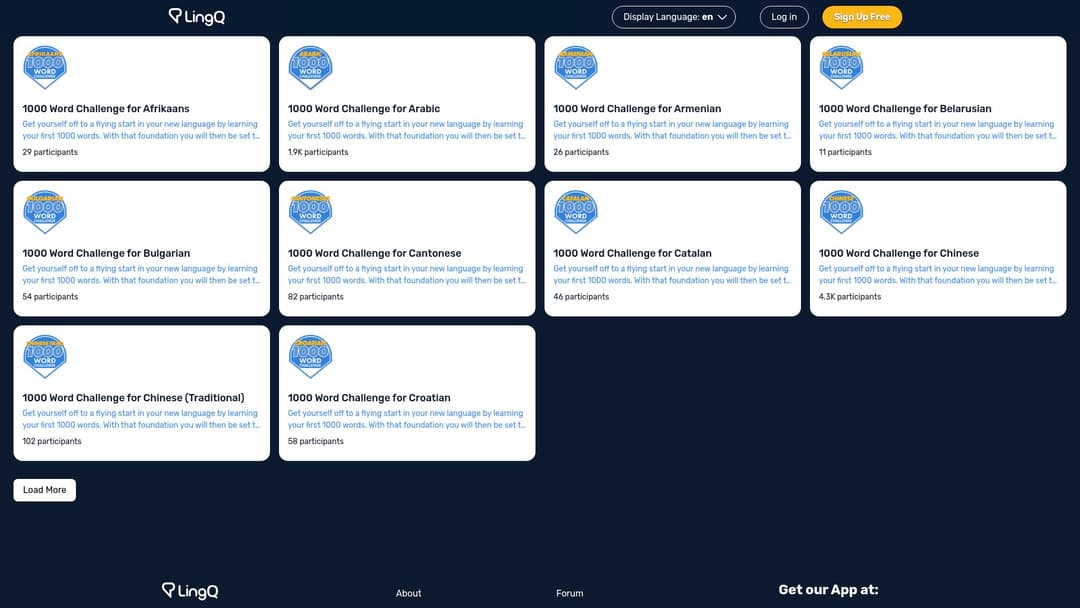1080x608 pixels.
Task: Click "1.9K participants" on the Arabic card
Action: pyautogui.click(x=318, y=152)
